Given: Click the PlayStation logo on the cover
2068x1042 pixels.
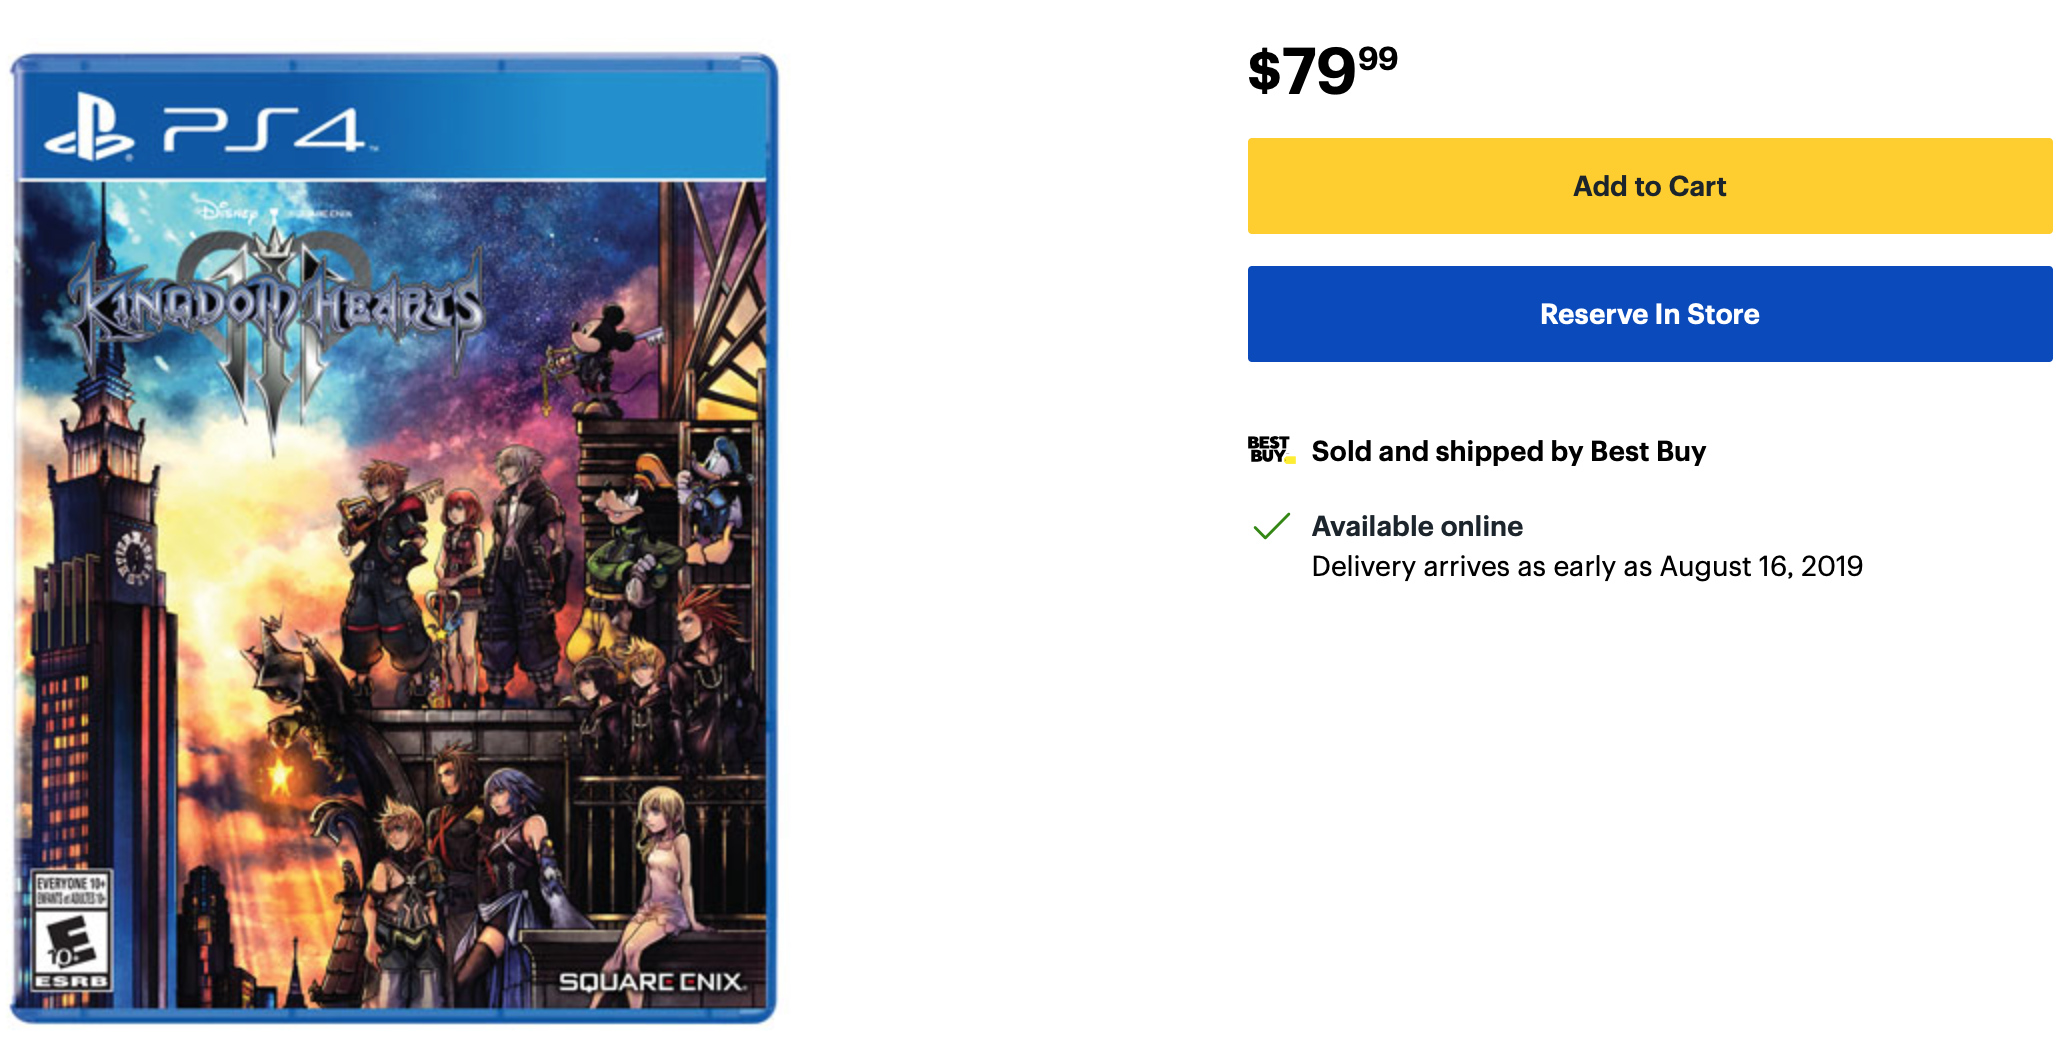Looking at the screenshot, I should point(90,129).
